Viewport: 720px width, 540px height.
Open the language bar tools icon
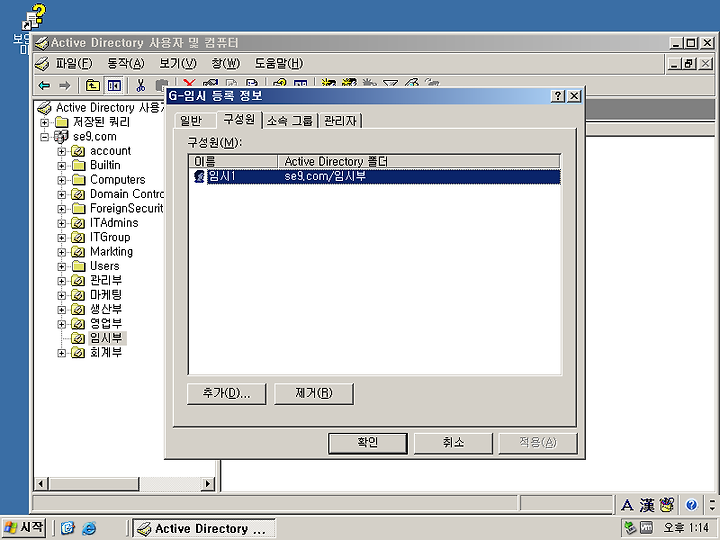click(x=666, y=506)
